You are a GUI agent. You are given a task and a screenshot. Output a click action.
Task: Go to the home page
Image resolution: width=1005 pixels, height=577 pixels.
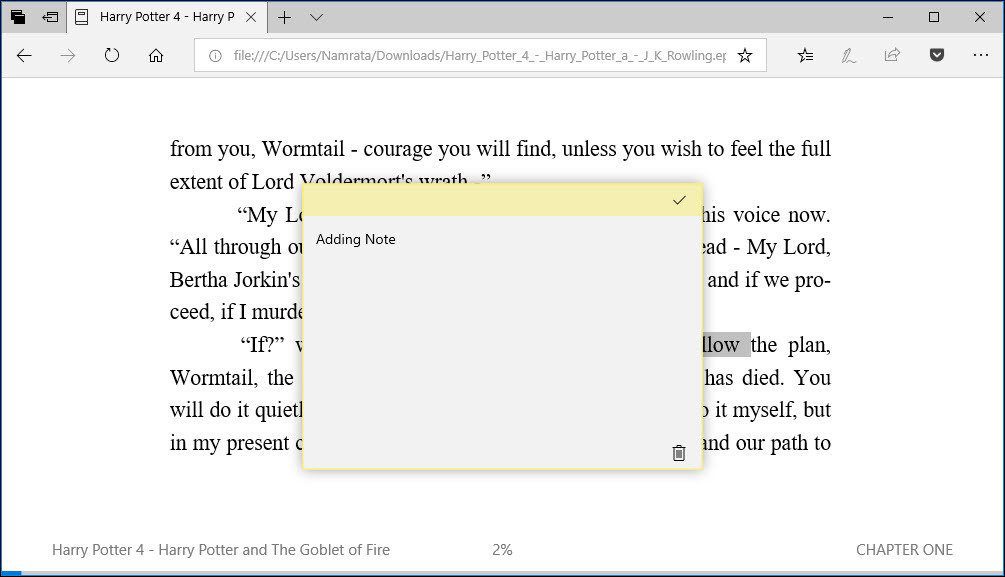click(156, 56)
